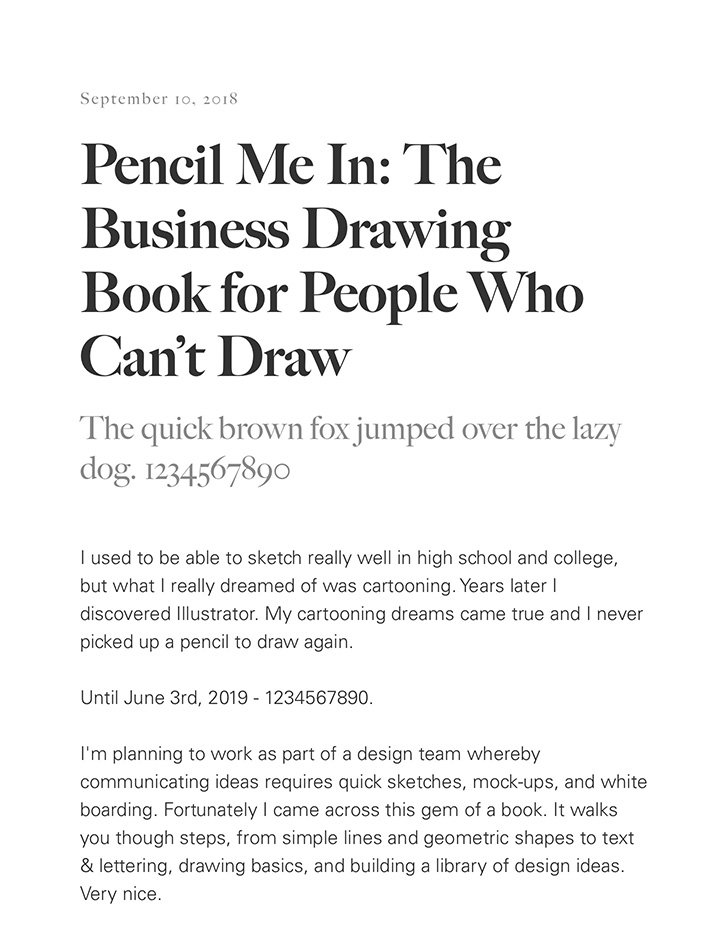Click the line "Until June 3rd, 2019 - 1234567890."

coord(226,697)
